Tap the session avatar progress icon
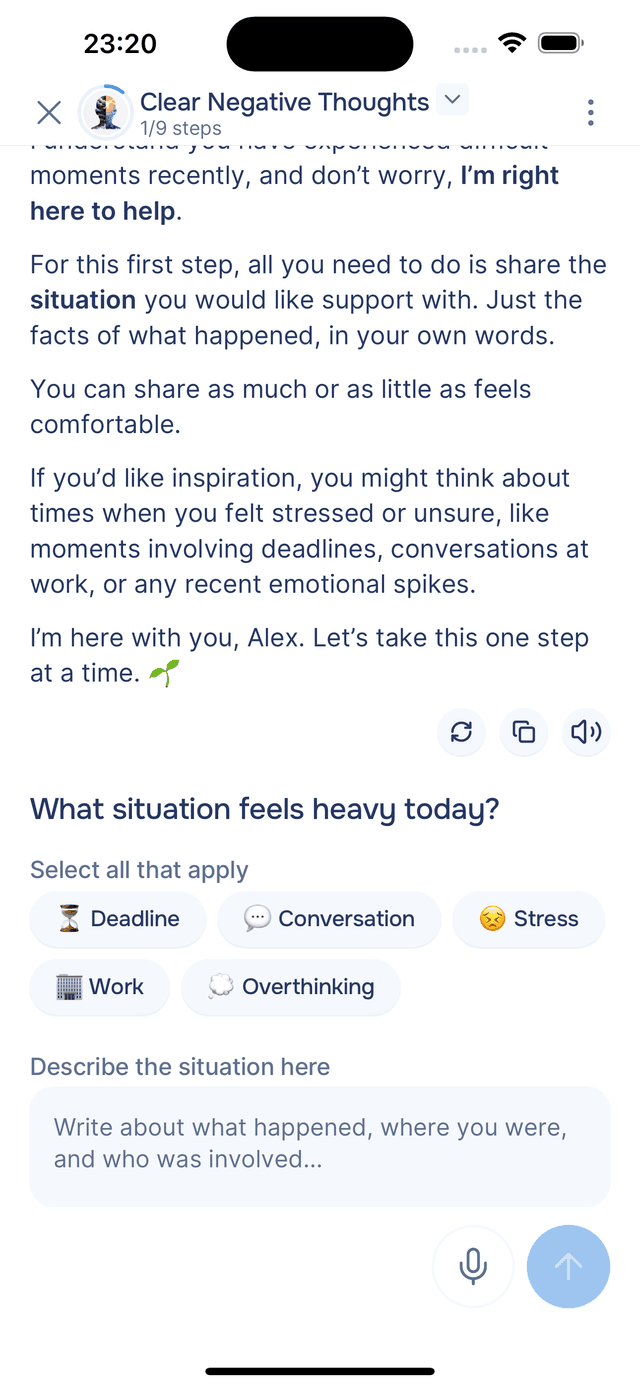This screenshot has width=640, height=1387. [x=105, y=112]
